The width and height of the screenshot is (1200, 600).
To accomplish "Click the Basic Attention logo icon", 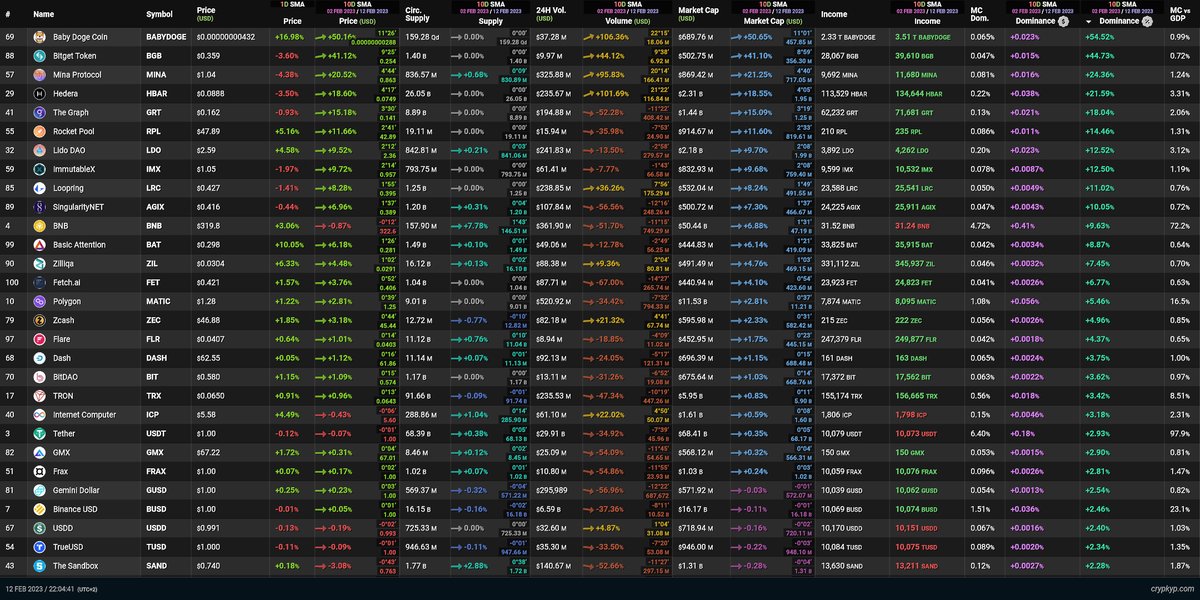I will coord(39,244).
